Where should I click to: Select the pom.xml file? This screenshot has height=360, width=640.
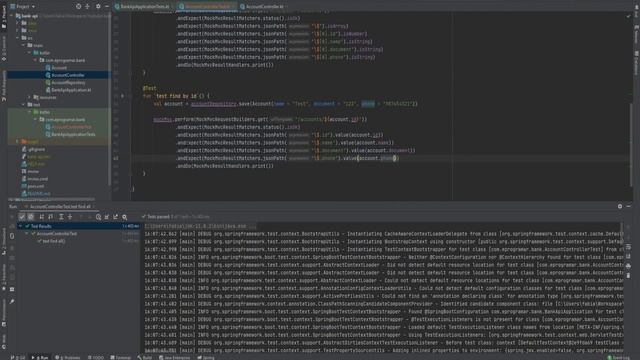[32, 186]
